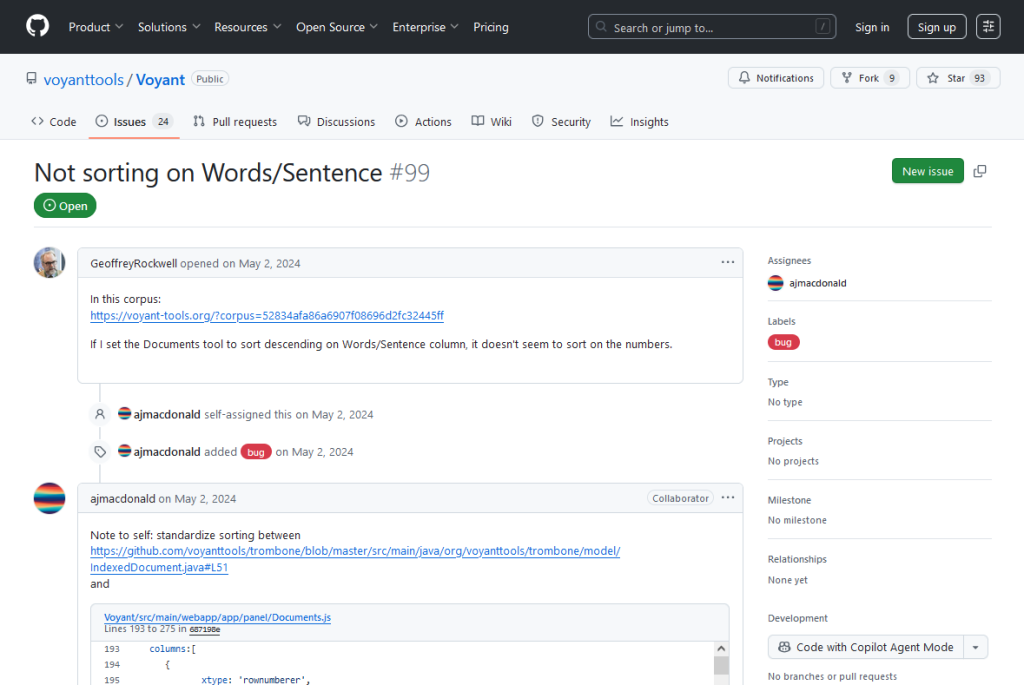Click the search magnifier icon
The width and height of the screenshot is (1024, 685).
pyautogui.click(x=601, y=27)
